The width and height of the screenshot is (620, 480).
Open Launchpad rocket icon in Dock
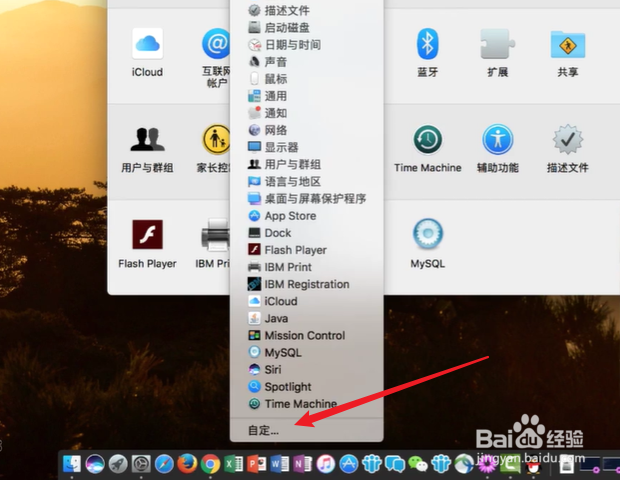[x=118, y=464]
